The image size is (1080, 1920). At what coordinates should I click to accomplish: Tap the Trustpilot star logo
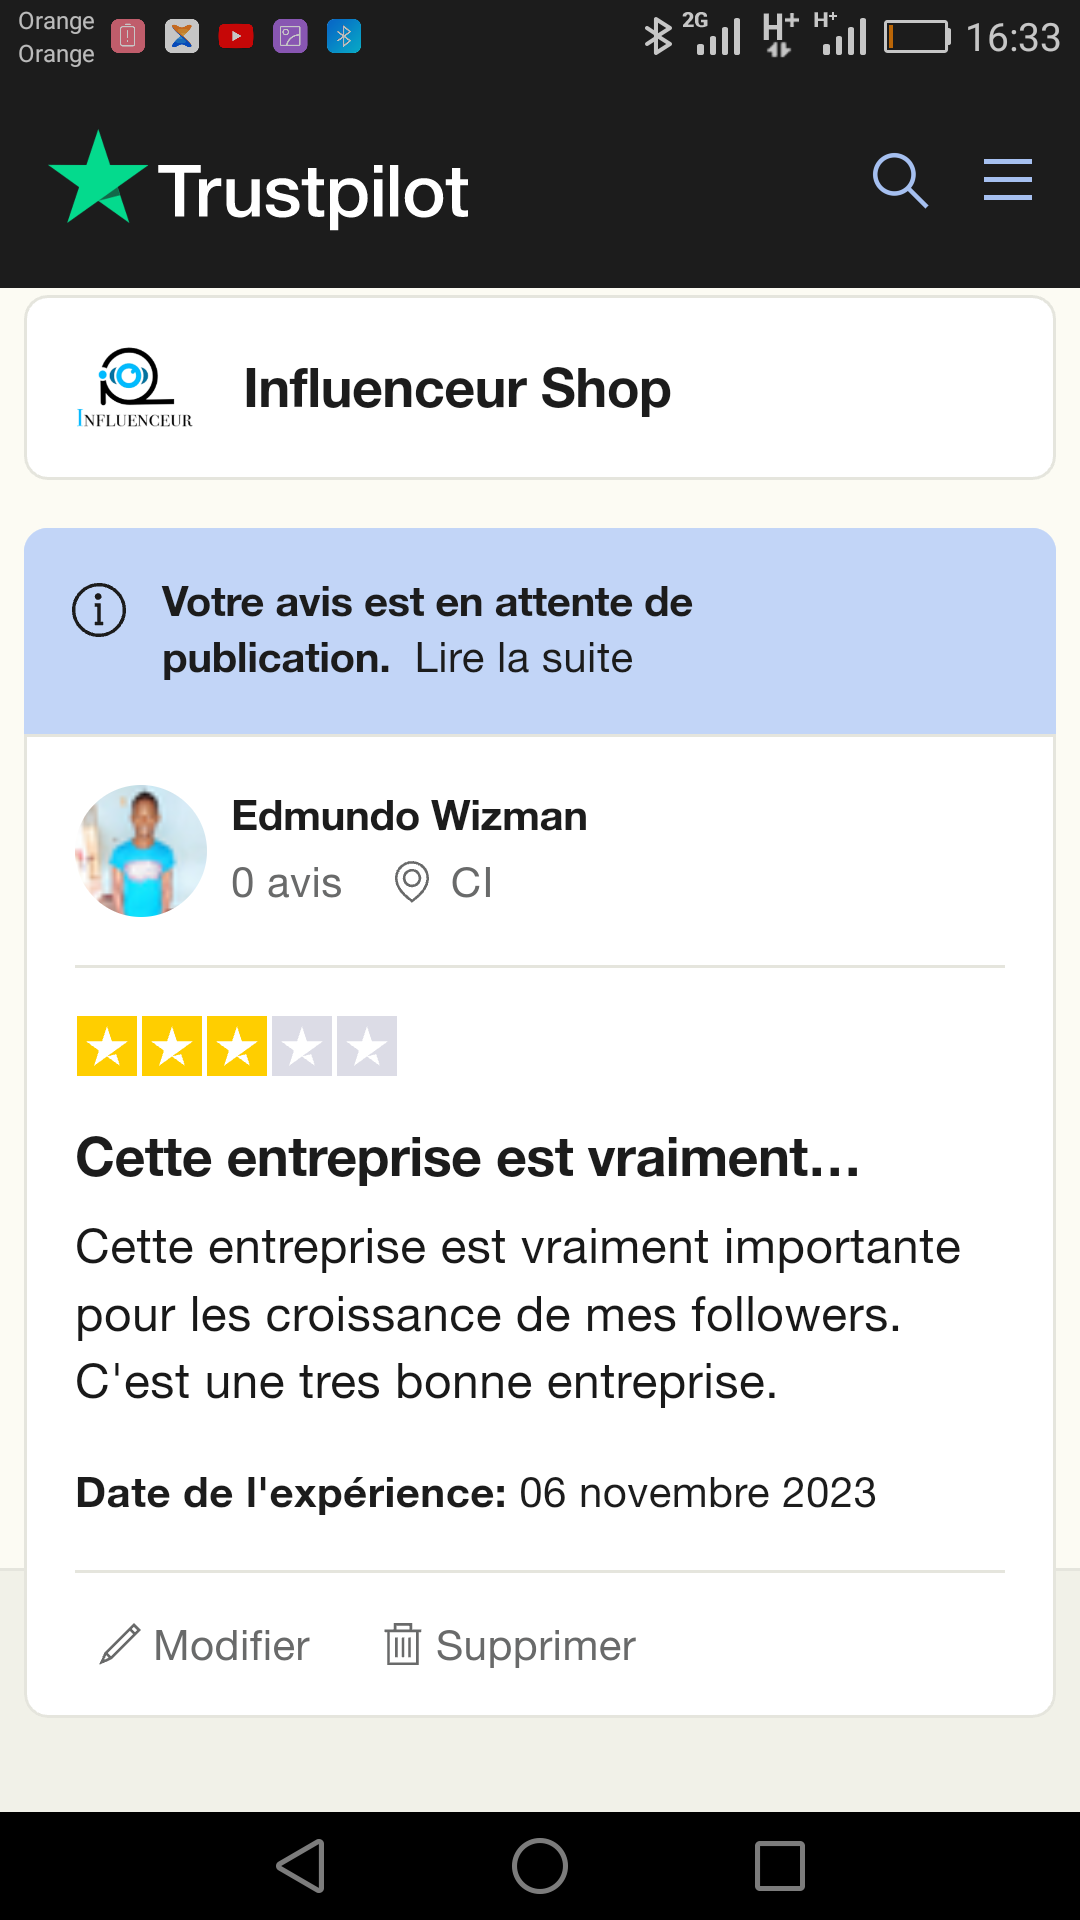tap(98, 180)
